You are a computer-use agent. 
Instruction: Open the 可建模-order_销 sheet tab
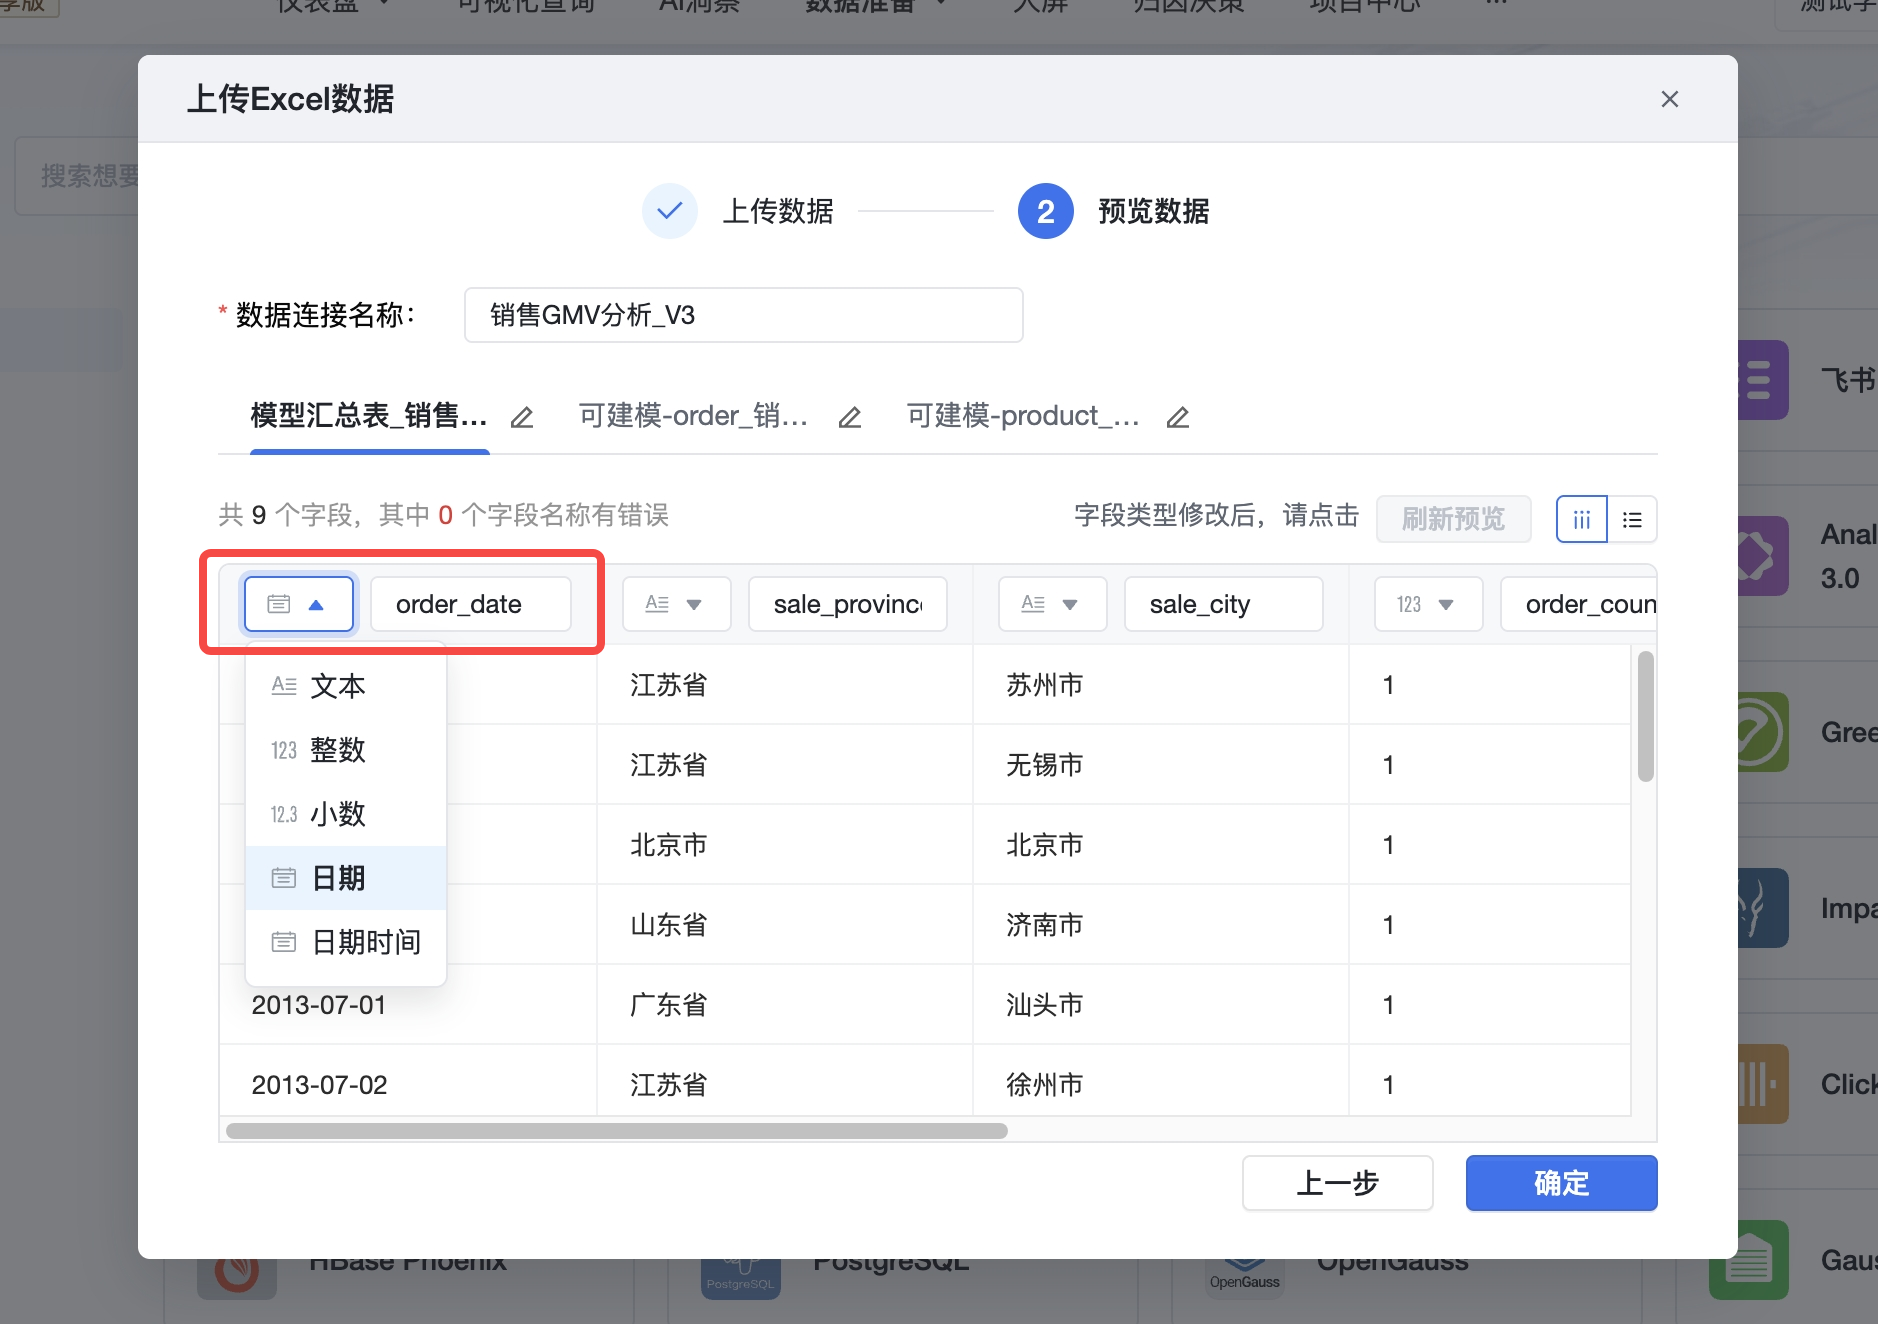[693, 416]
